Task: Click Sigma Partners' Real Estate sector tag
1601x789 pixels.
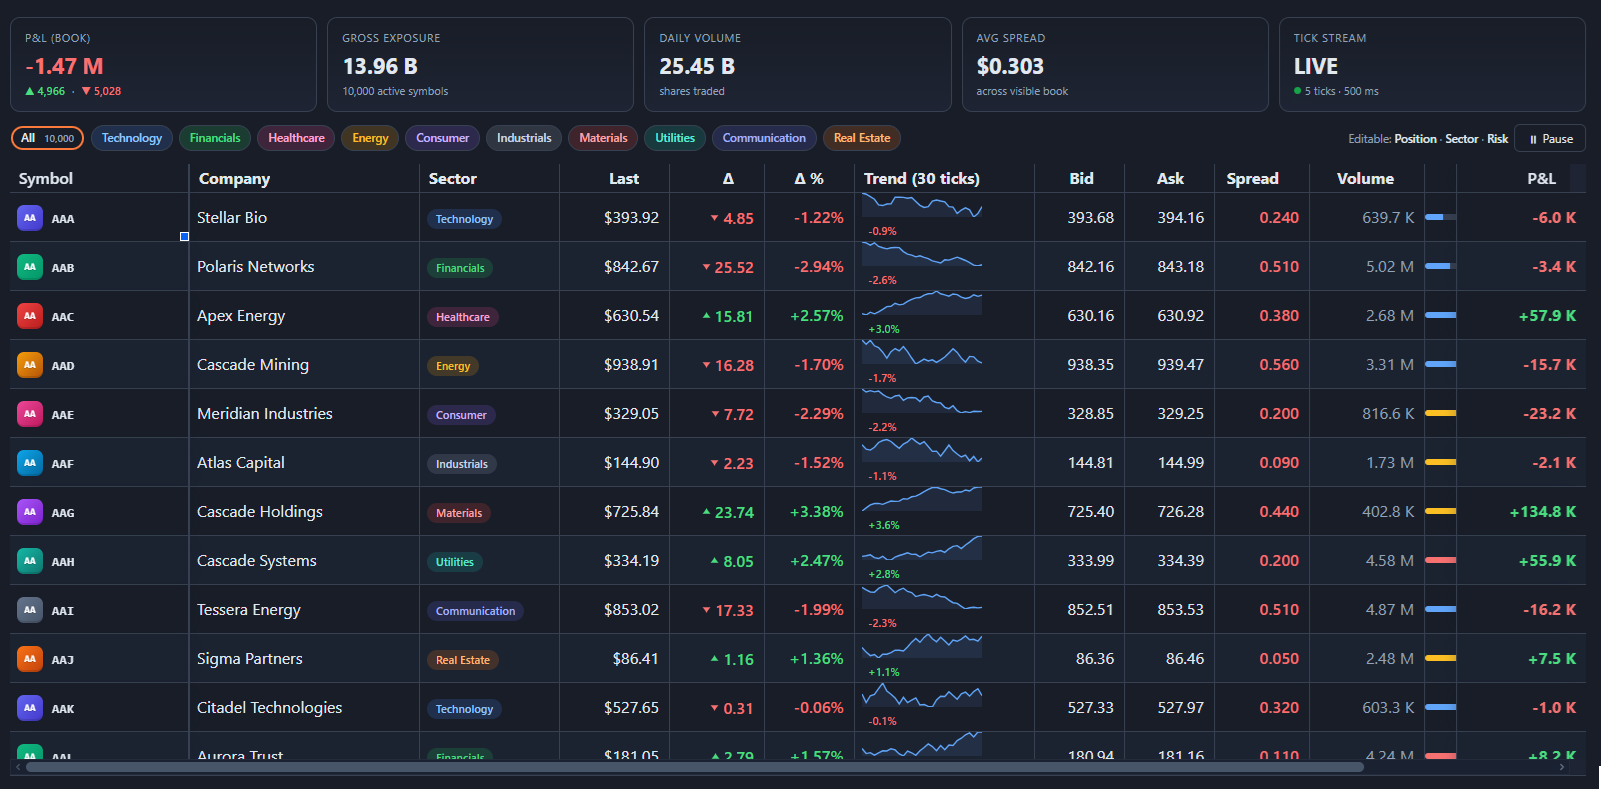Action: [x=463, y=660]
